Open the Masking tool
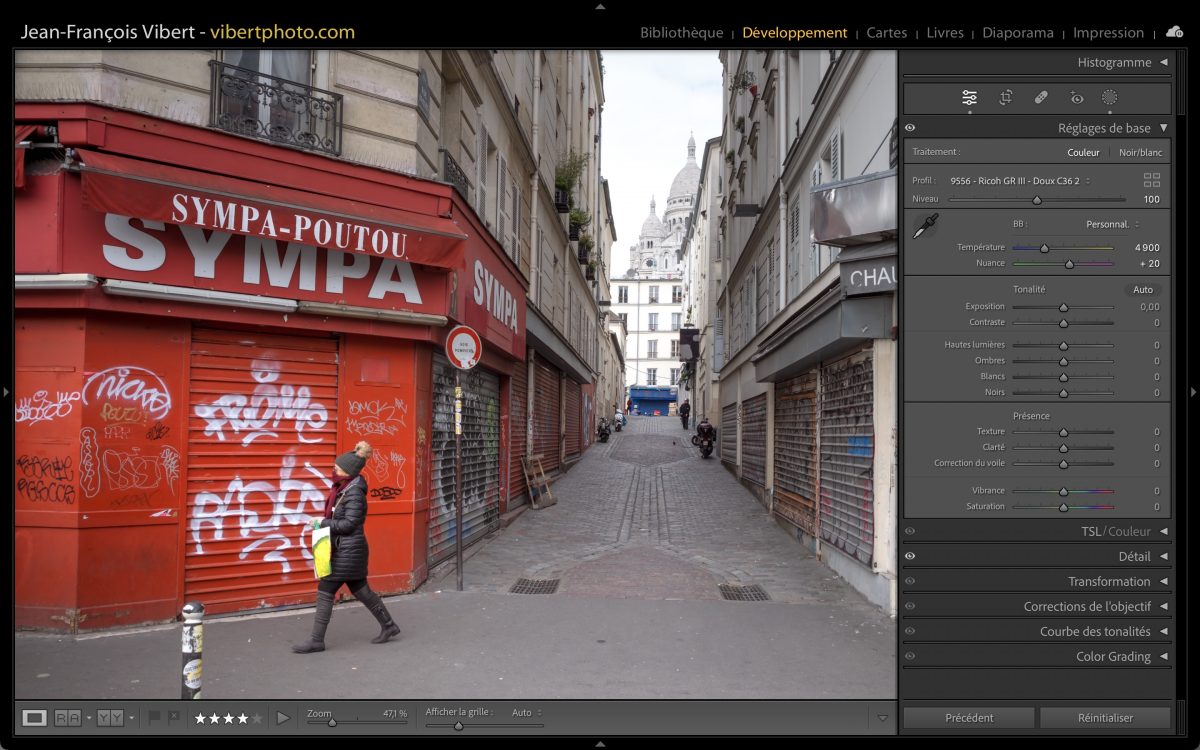The image size is (1200, 750). click(1109, 98)
